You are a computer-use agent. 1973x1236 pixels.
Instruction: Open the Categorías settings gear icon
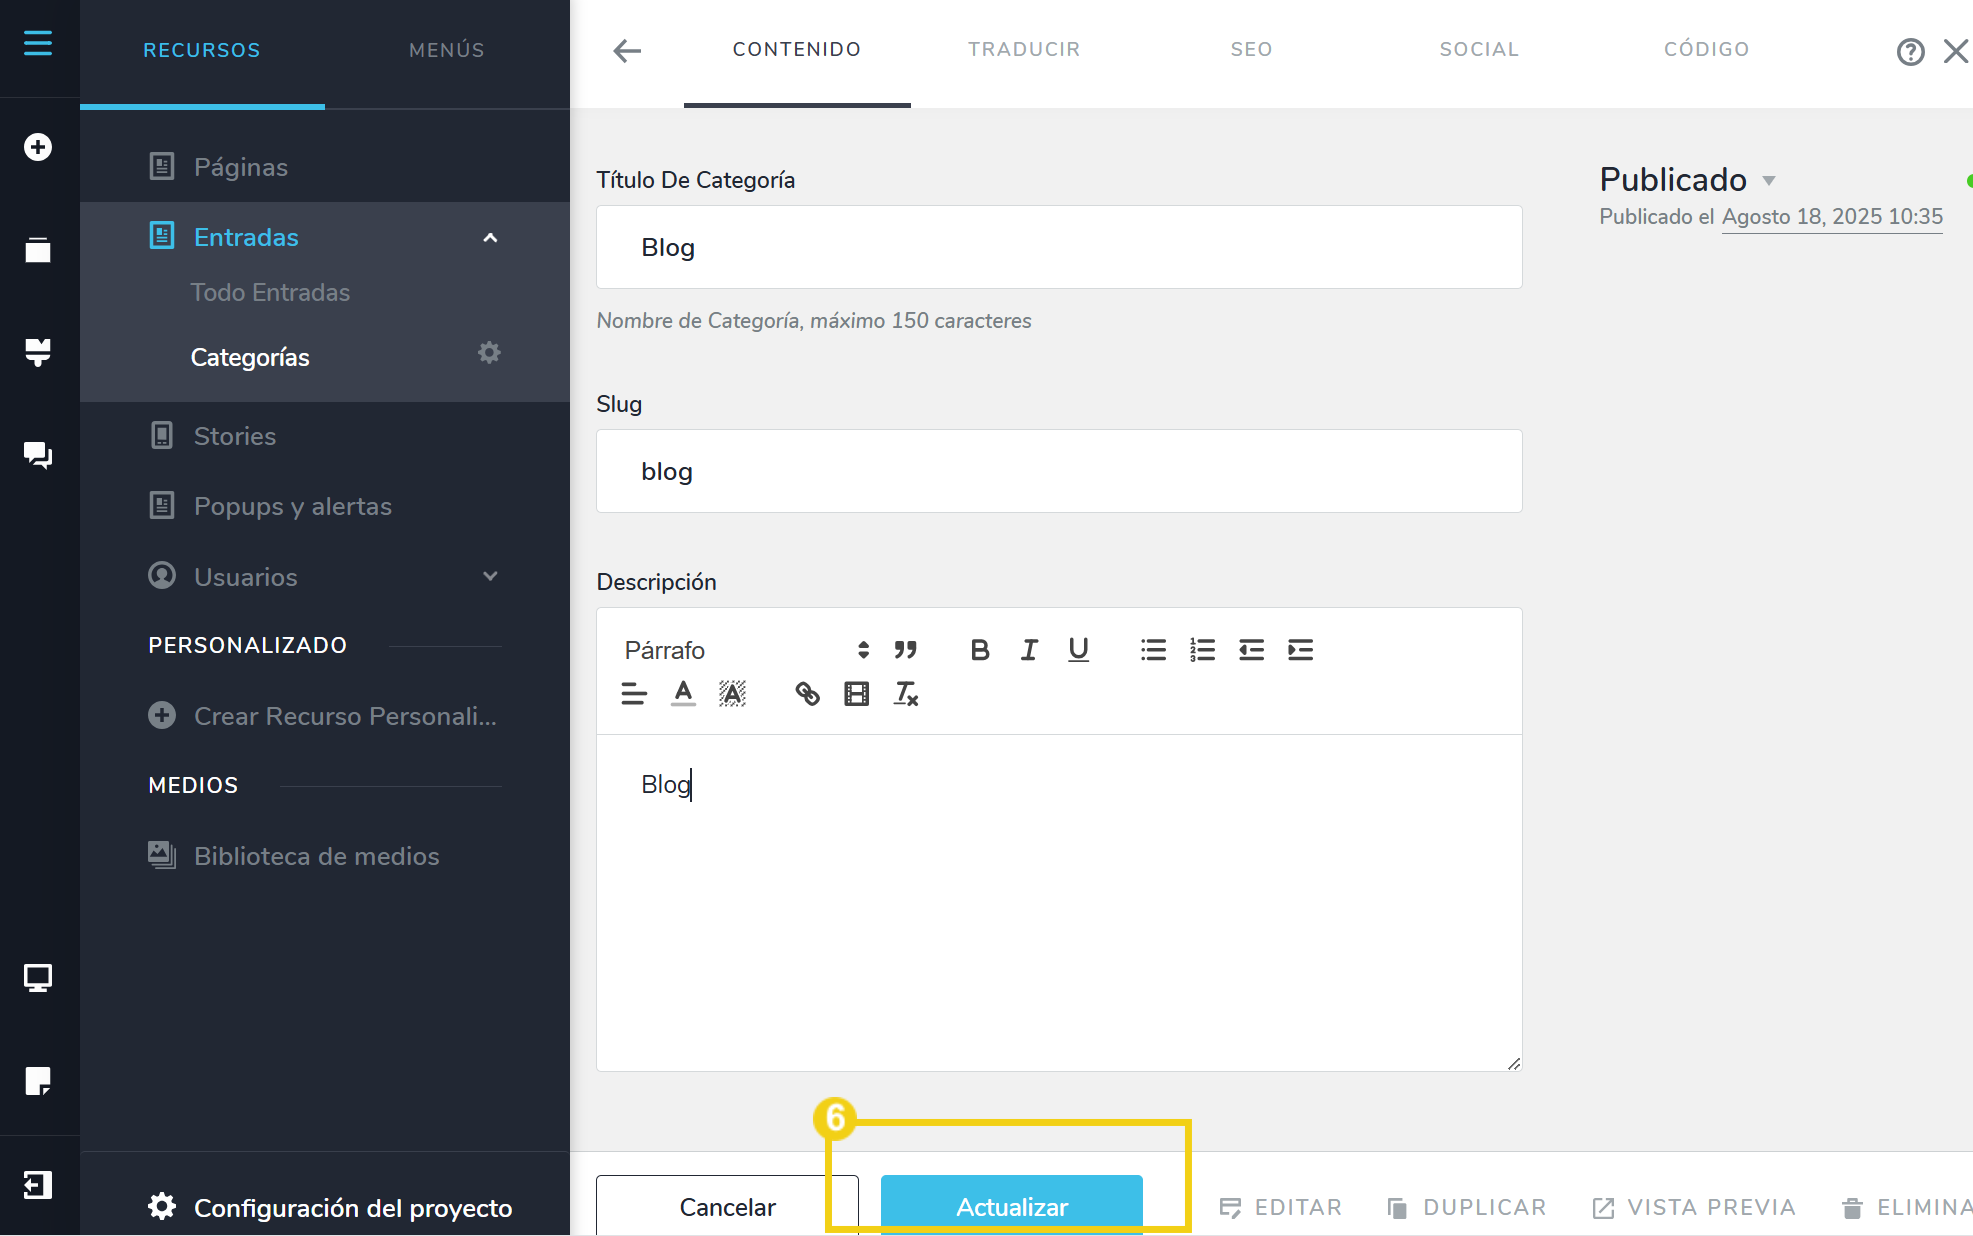tap(489, 353)
